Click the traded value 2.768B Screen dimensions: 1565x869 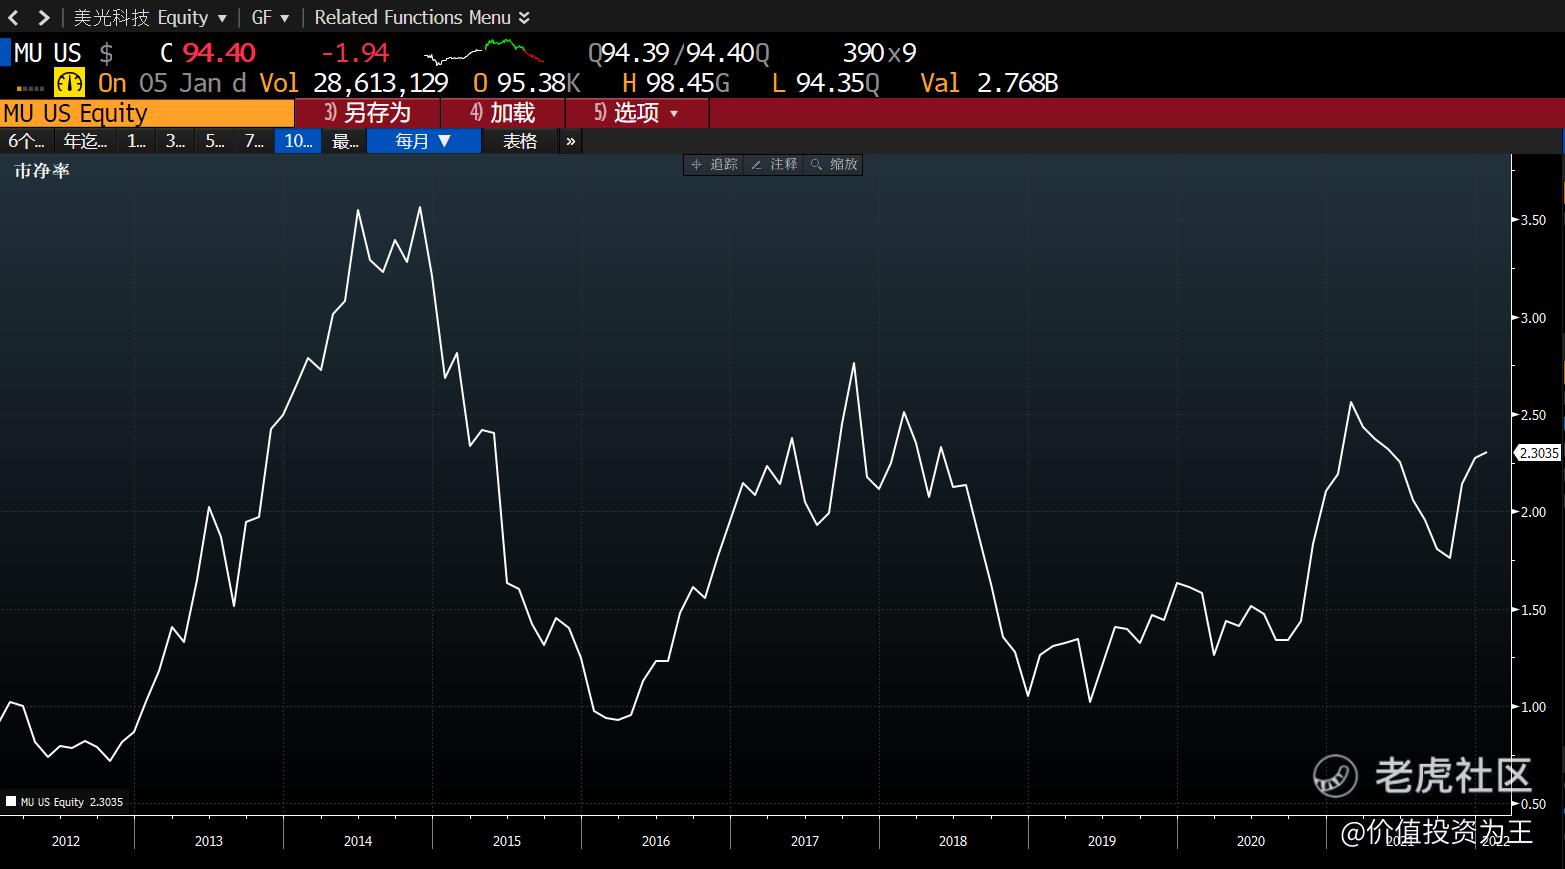pyautogui.click(x=1018, y=83)
